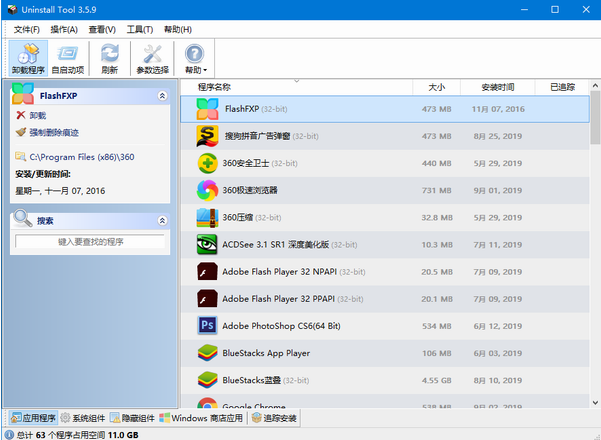The height and width of the screenshot is (440, 601).
Task: Click 强制删除痕迹 force removal link
Action: (x=54, y=132)
